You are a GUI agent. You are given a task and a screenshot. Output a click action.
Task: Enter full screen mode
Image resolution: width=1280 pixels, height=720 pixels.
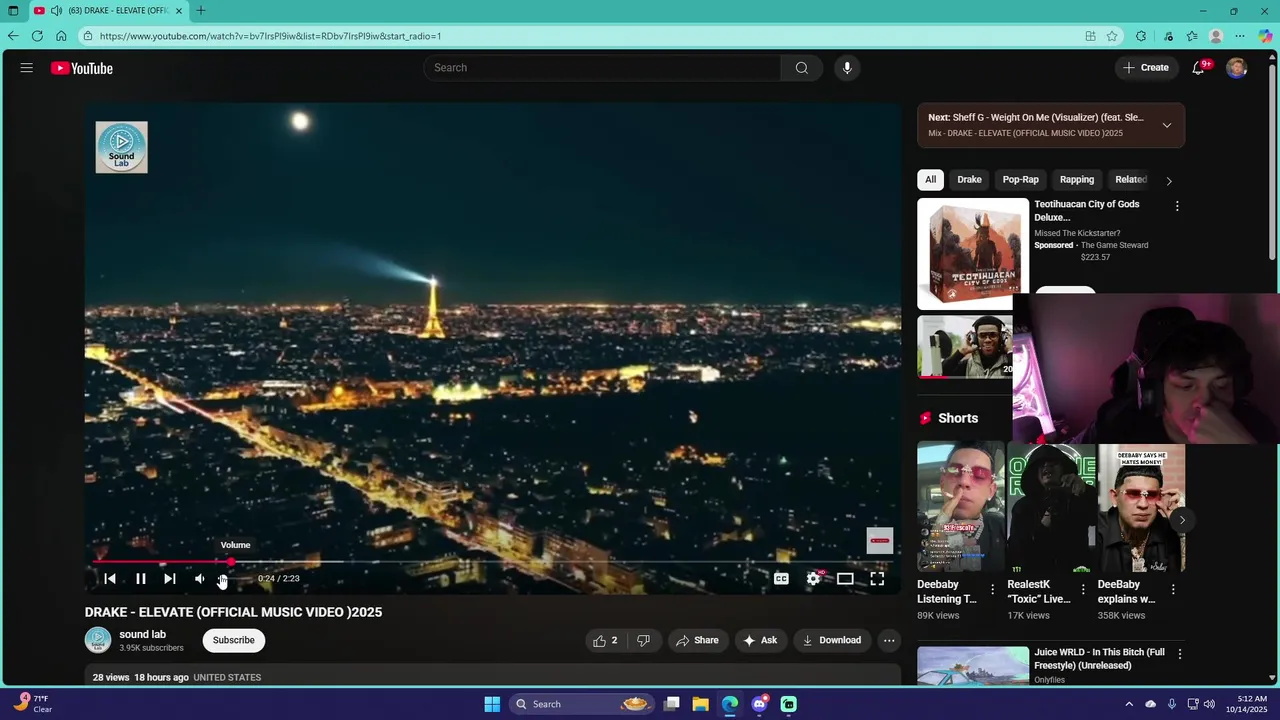(877, 579)
